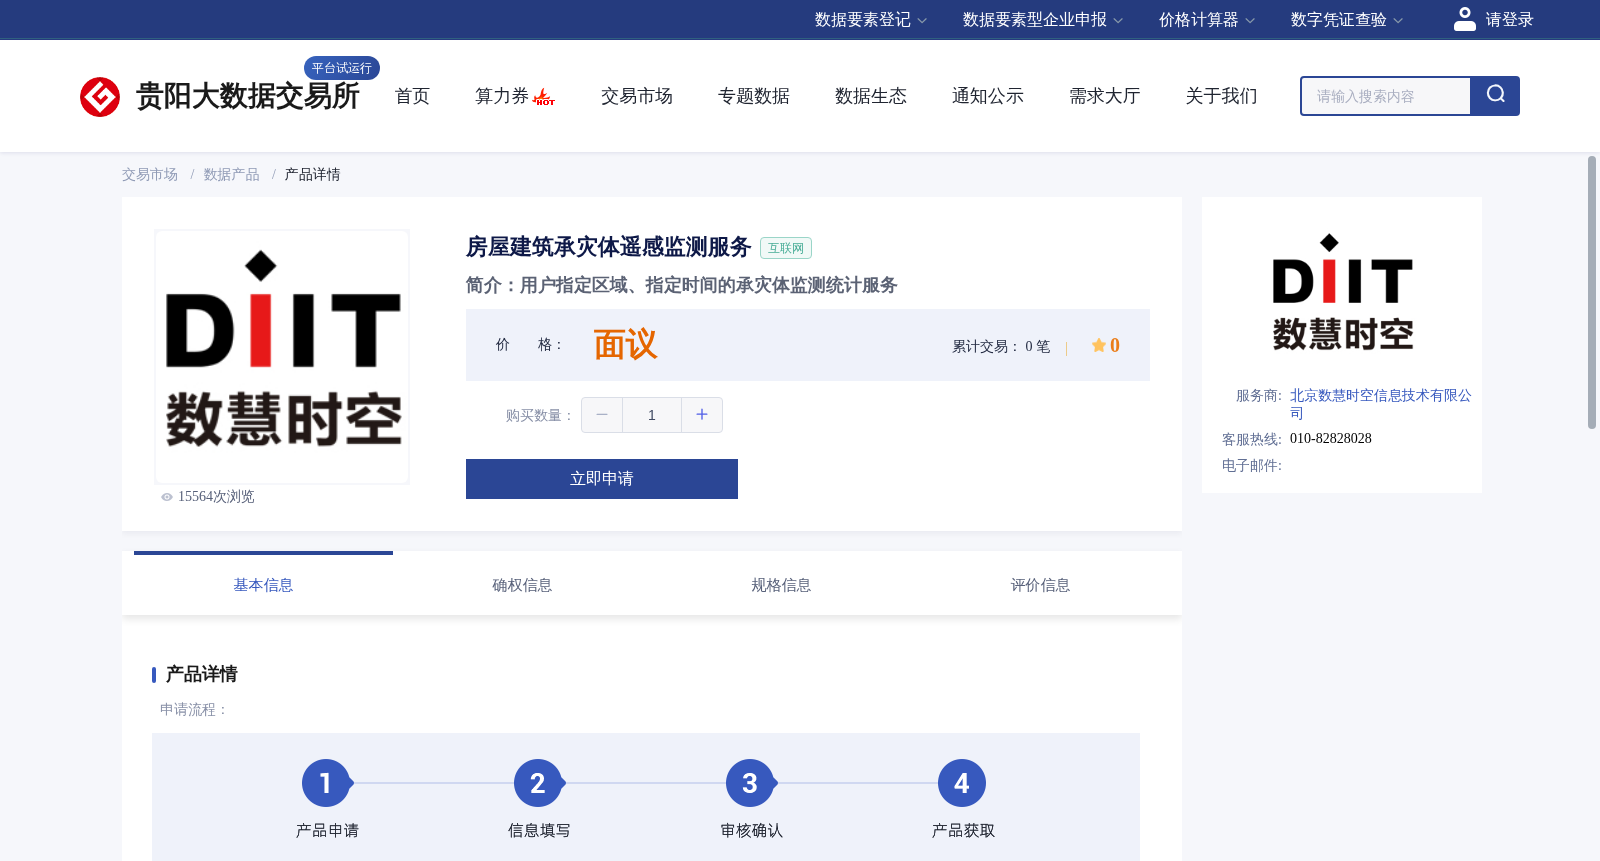This screenshot has width=1600, height=861.
Task: Open 交易市场 in the main navigation
Action: 637,96
